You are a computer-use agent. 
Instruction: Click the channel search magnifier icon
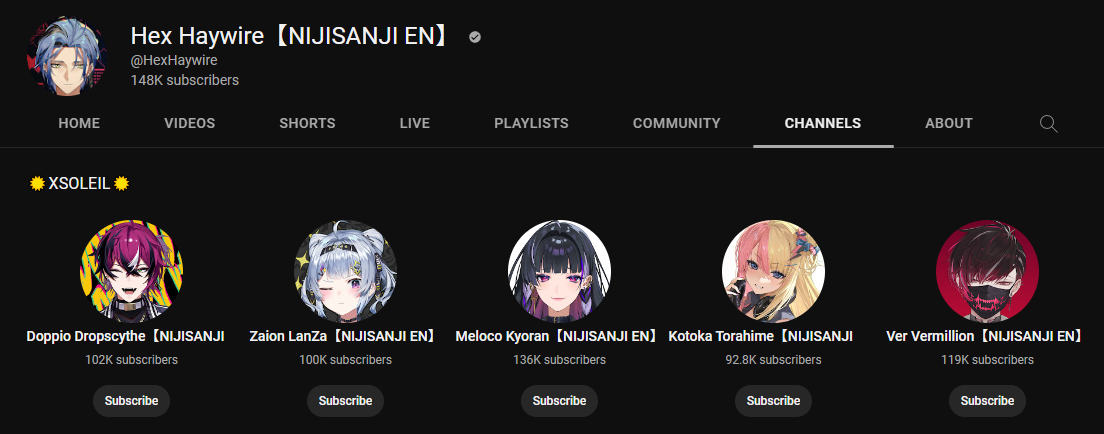click(1048, 124)
